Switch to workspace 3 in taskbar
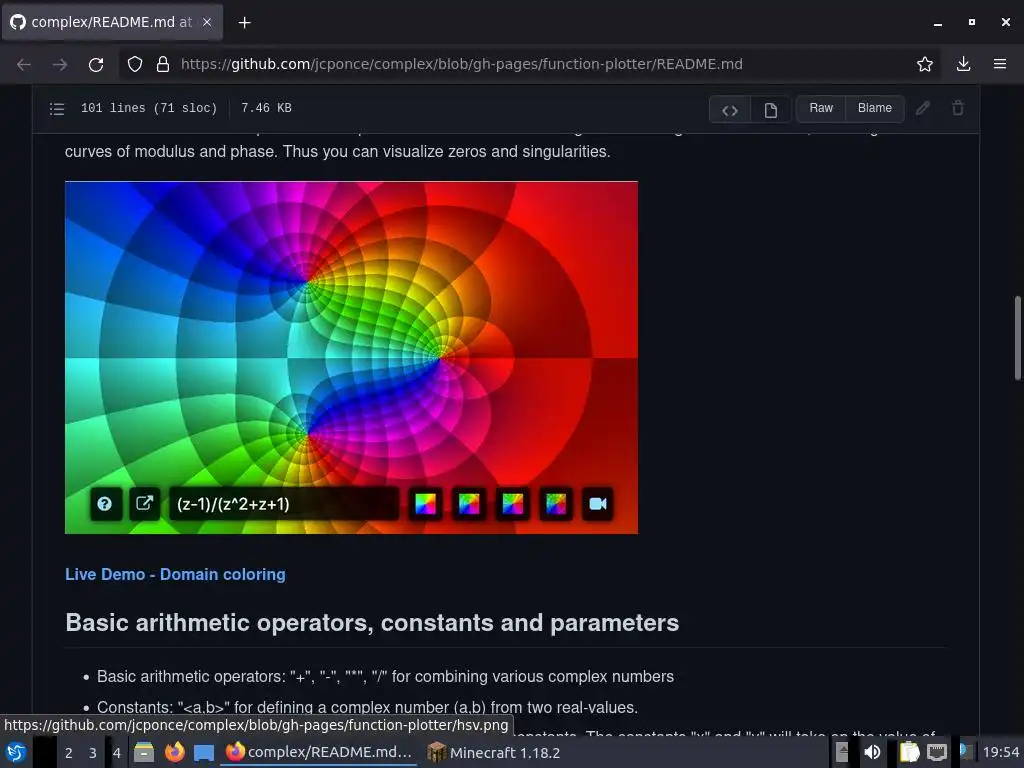The image size is (1024, 768). tap(93, 753)
